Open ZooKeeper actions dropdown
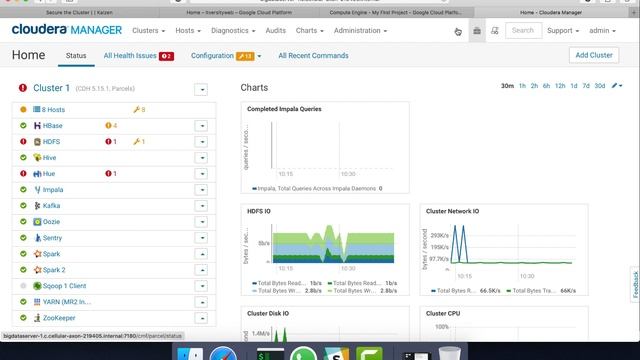 coord(202,318)
